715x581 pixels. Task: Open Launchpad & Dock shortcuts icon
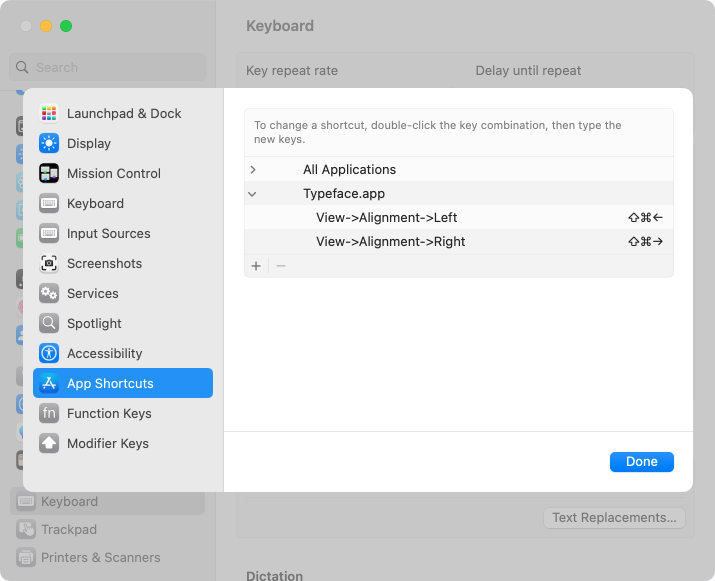(x=49, y=113)
